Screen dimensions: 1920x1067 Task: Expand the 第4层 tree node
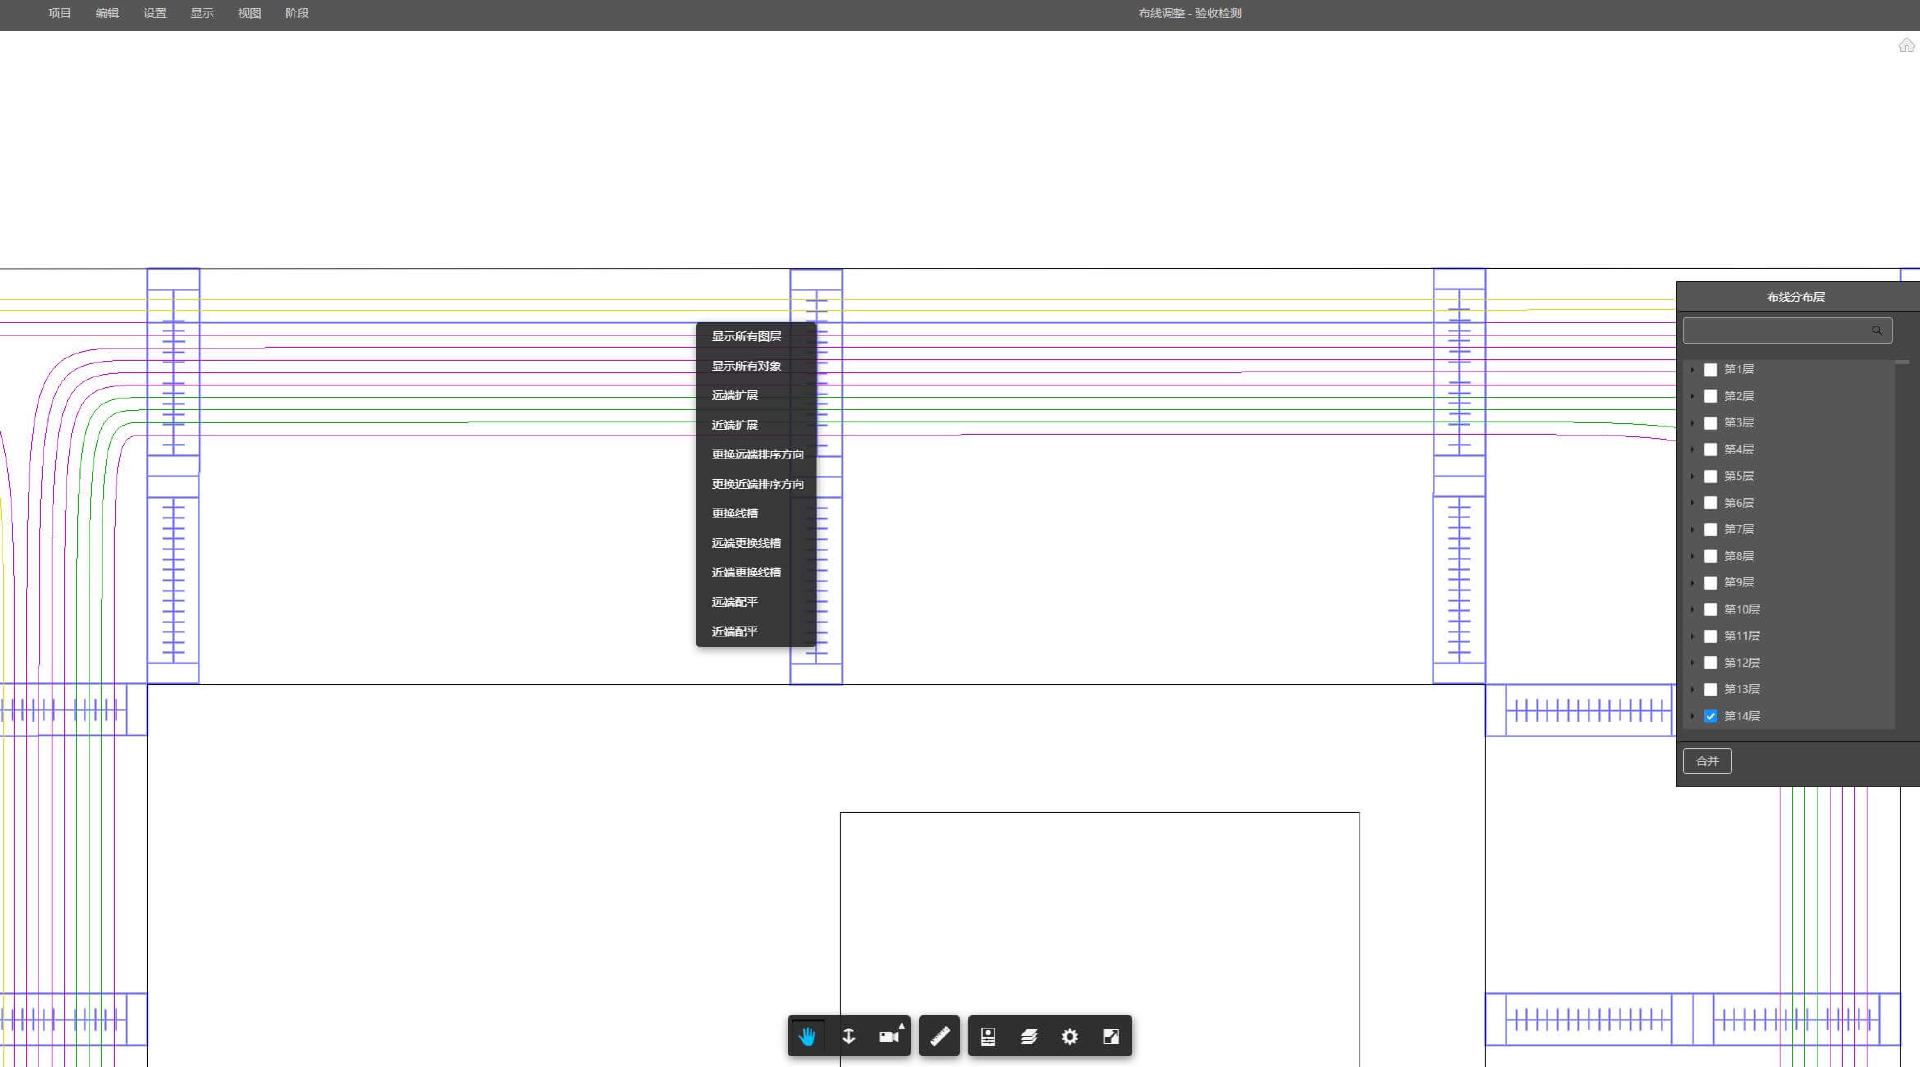click(x=1692, y=449)
